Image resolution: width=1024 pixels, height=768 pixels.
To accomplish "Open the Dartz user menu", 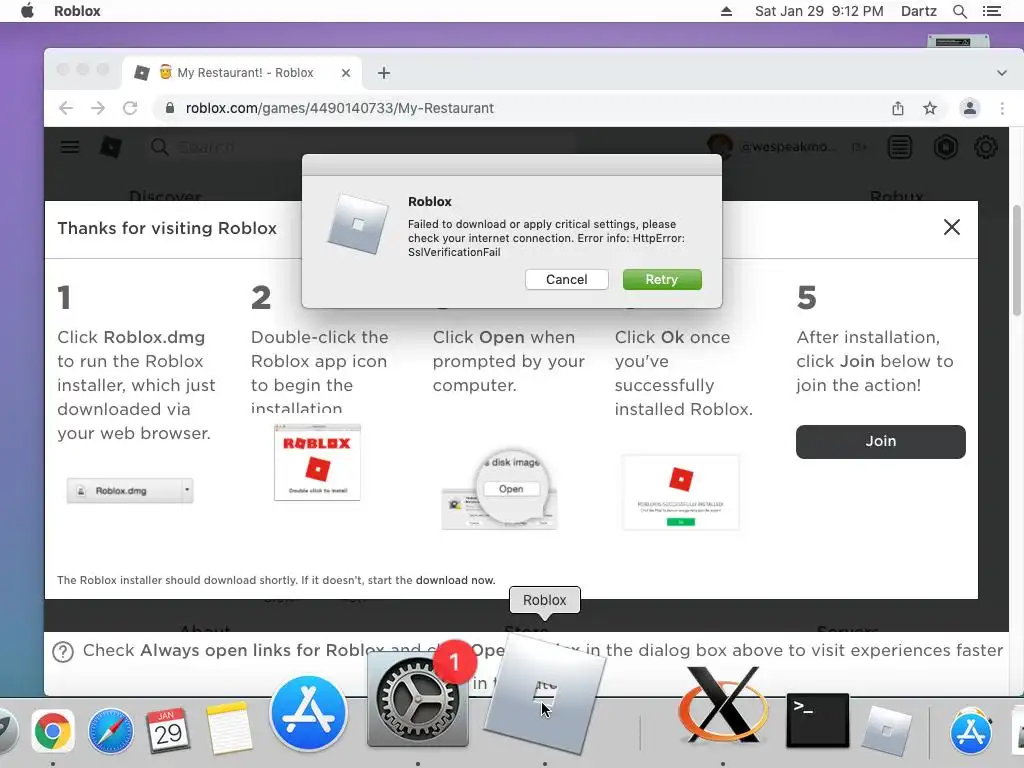I will tap(918, 11).
